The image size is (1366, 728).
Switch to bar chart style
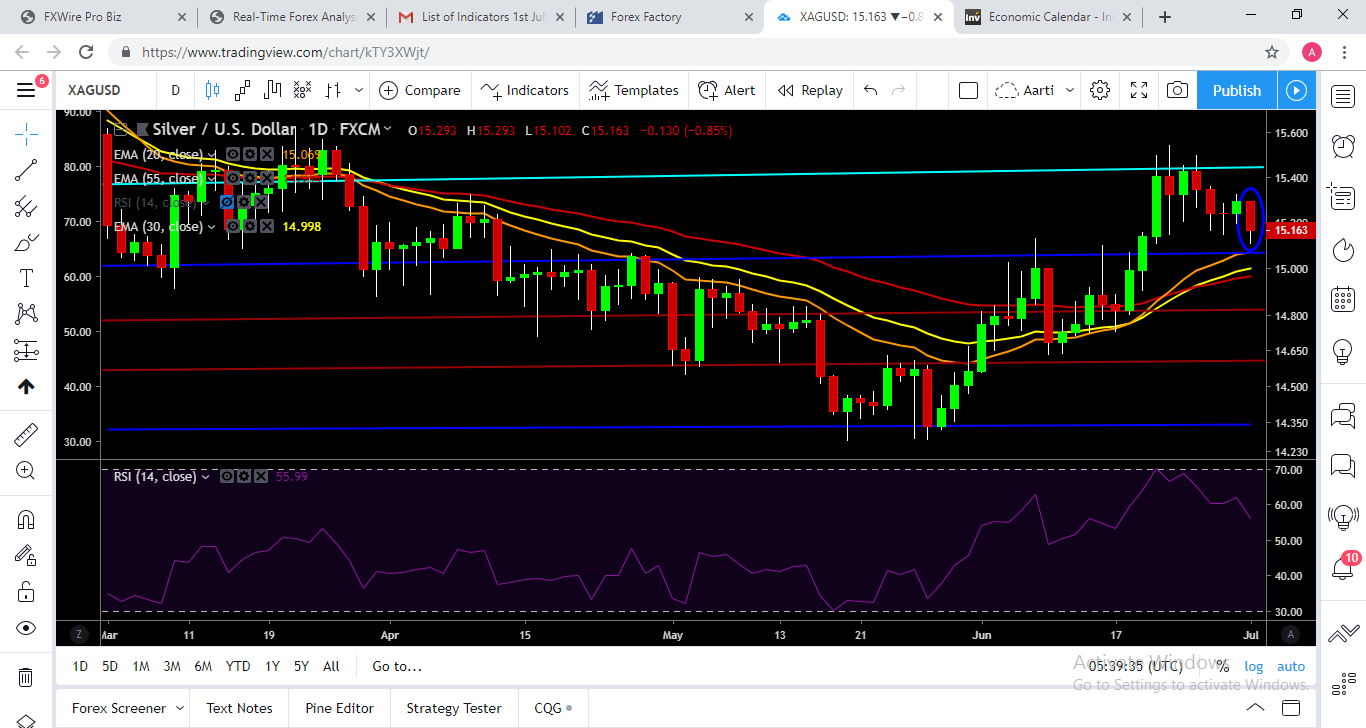[x=332, y=90]
